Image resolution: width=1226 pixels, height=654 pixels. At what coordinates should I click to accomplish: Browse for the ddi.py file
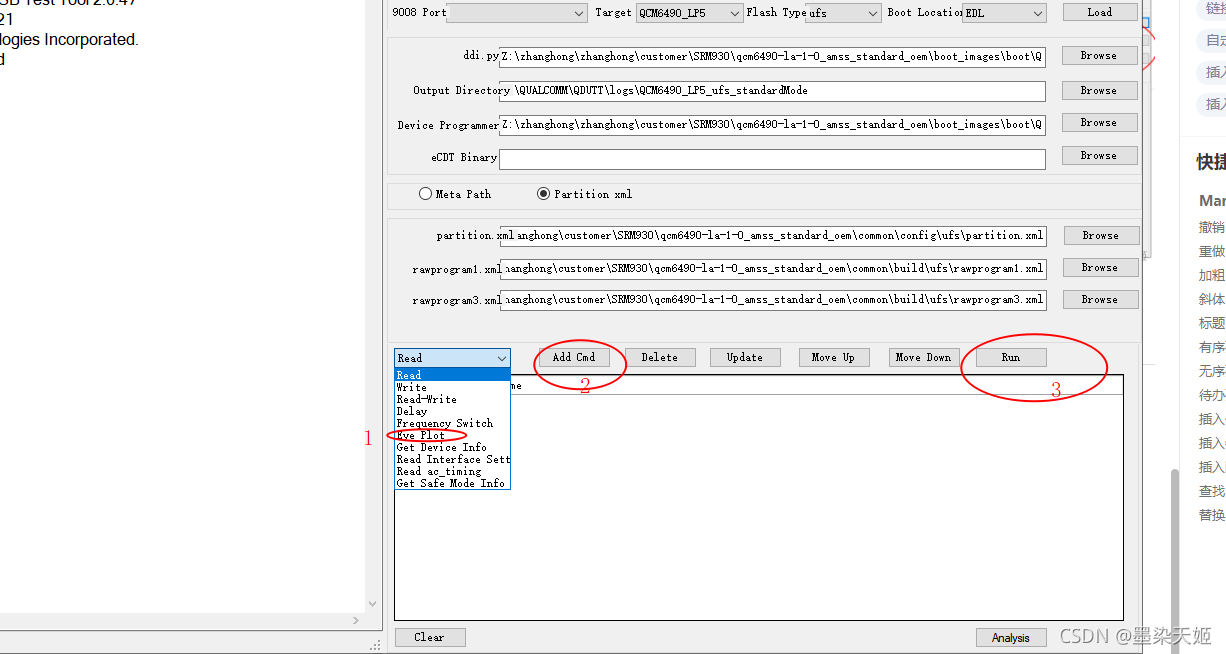tap(1099, 56)
